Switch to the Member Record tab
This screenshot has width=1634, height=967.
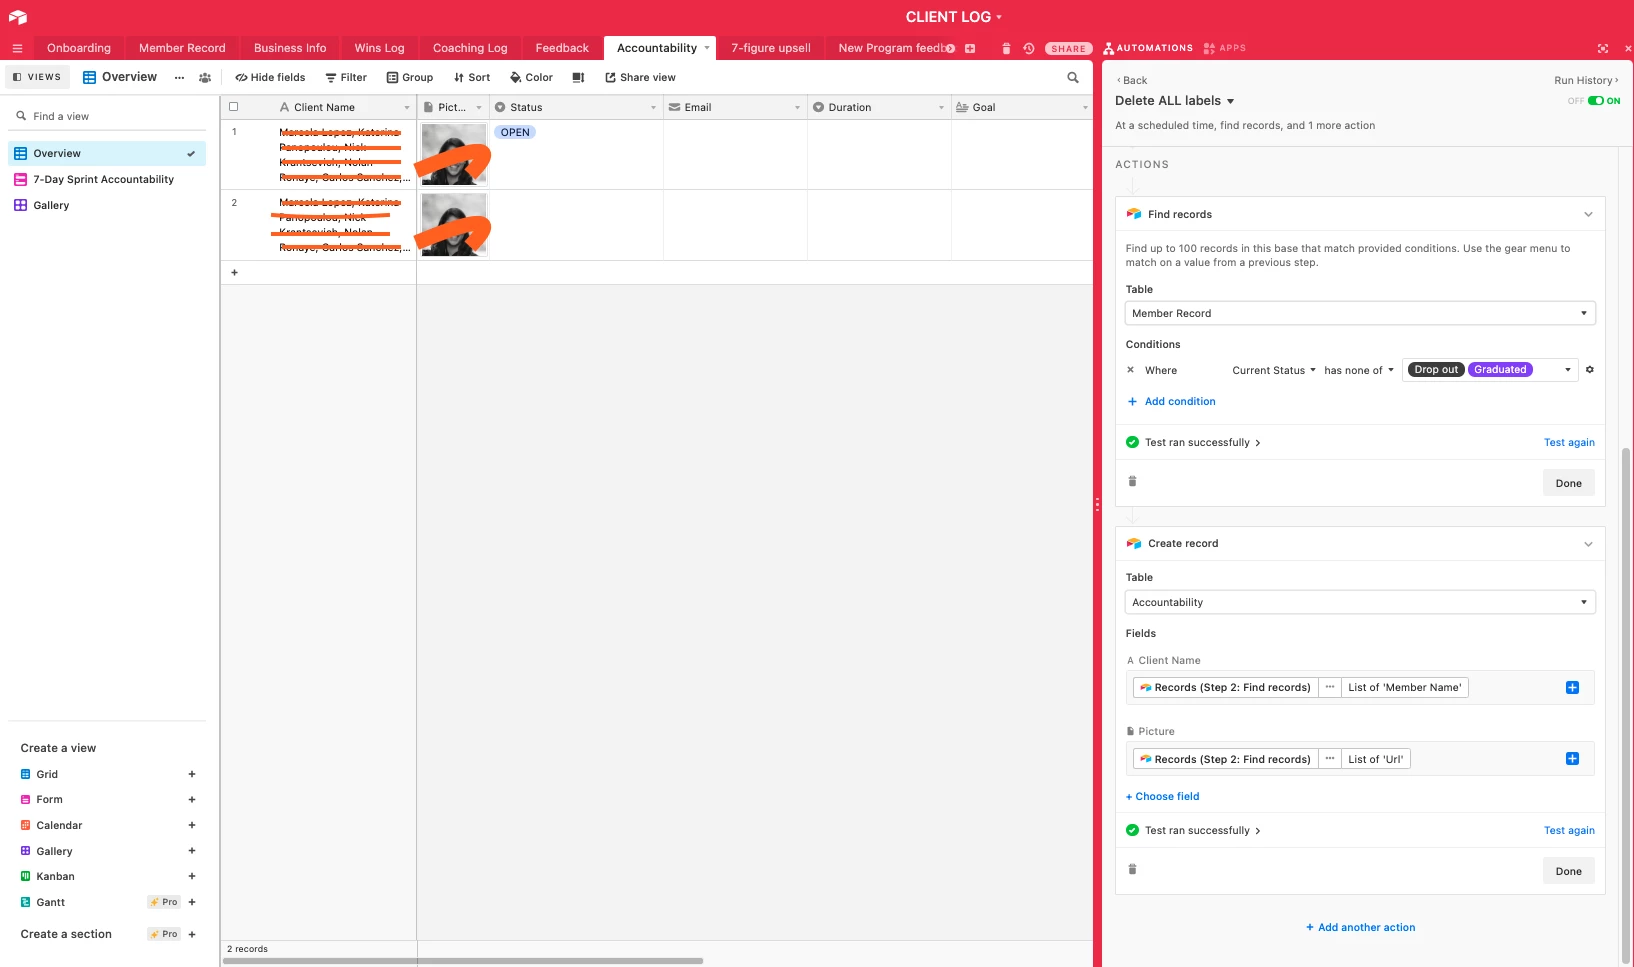(x=182, y=48)
